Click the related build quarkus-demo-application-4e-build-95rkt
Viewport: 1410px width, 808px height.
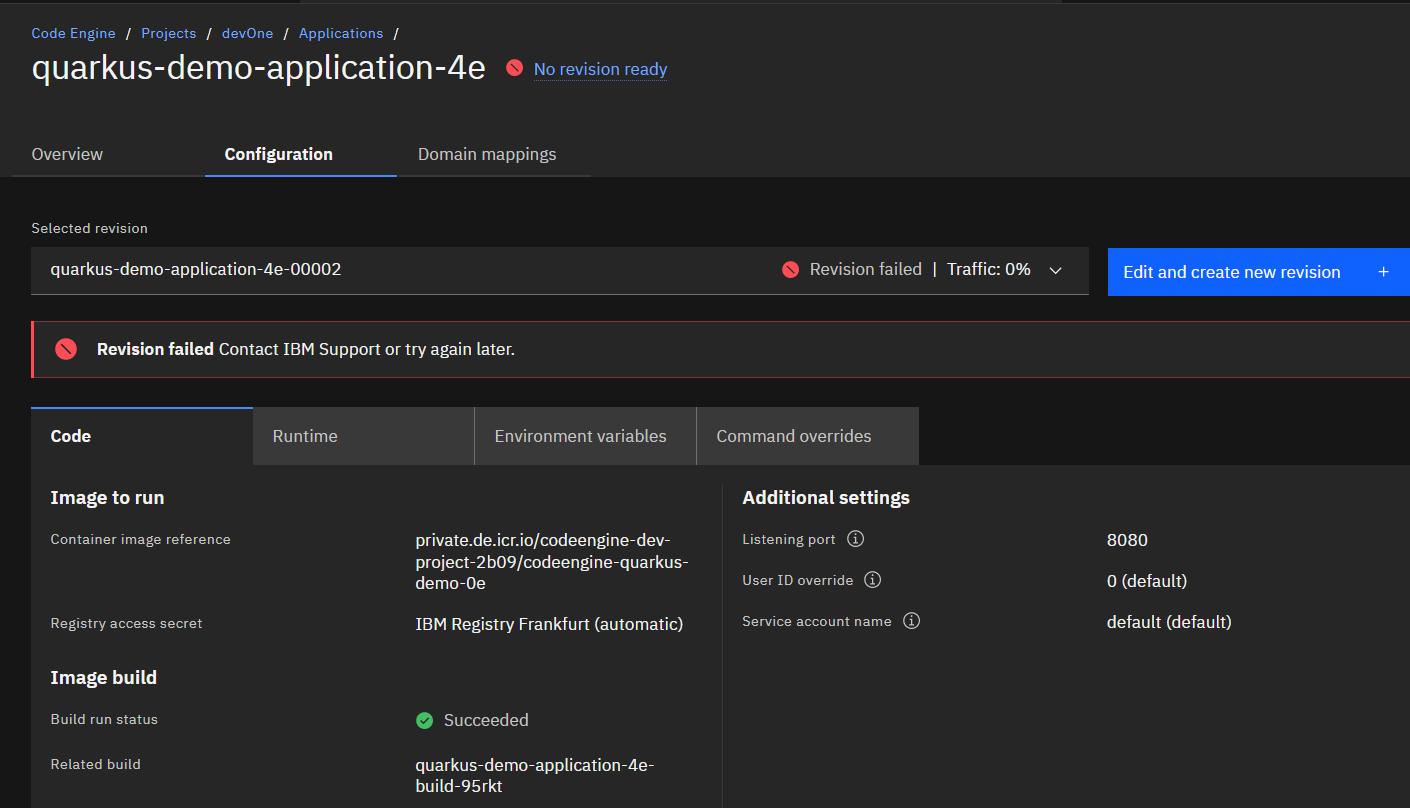pos(535,775)
